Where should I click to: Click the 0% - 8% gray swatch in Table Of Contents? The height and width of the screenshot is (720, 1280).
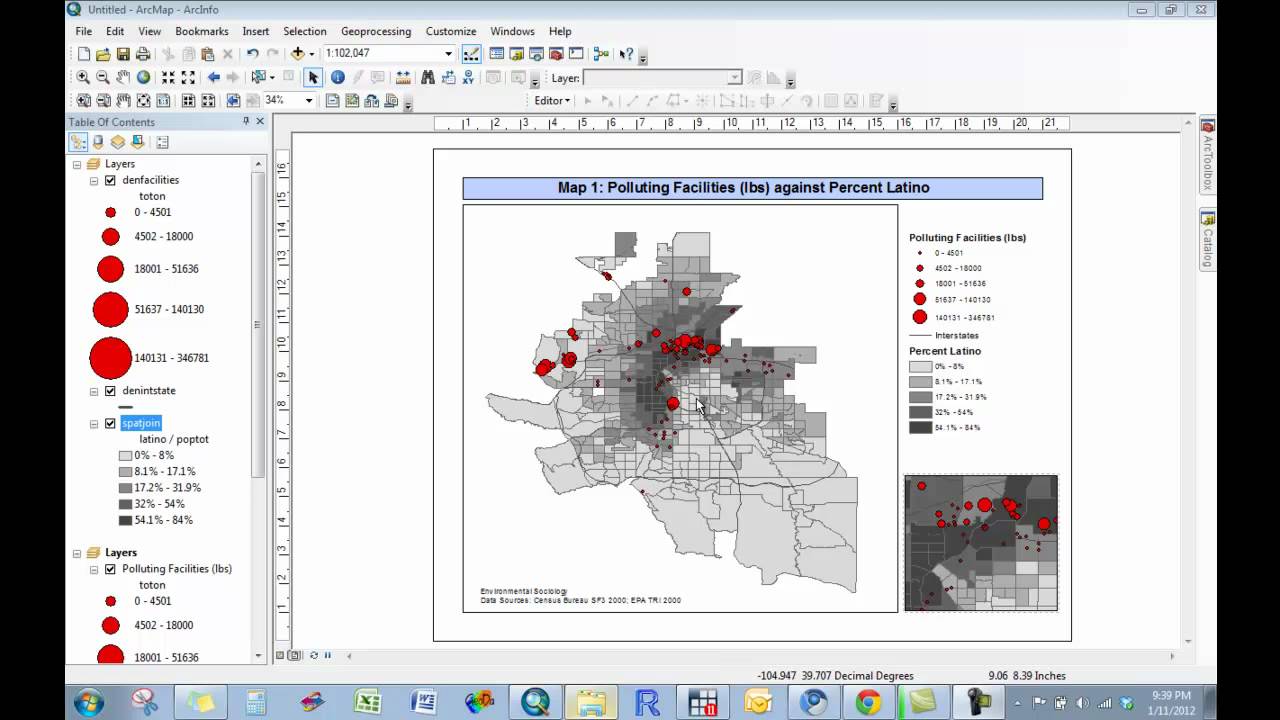click(125, 455)
